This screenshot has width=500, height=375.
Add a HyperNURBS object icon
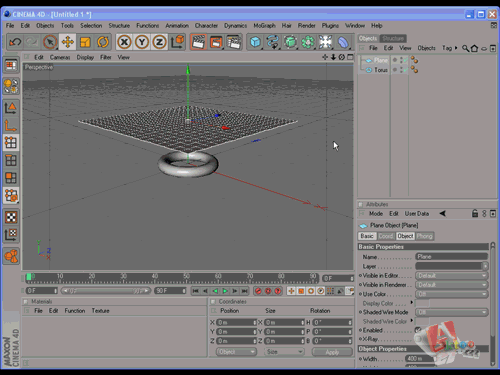pyautogui.click(x=290, y=42)
